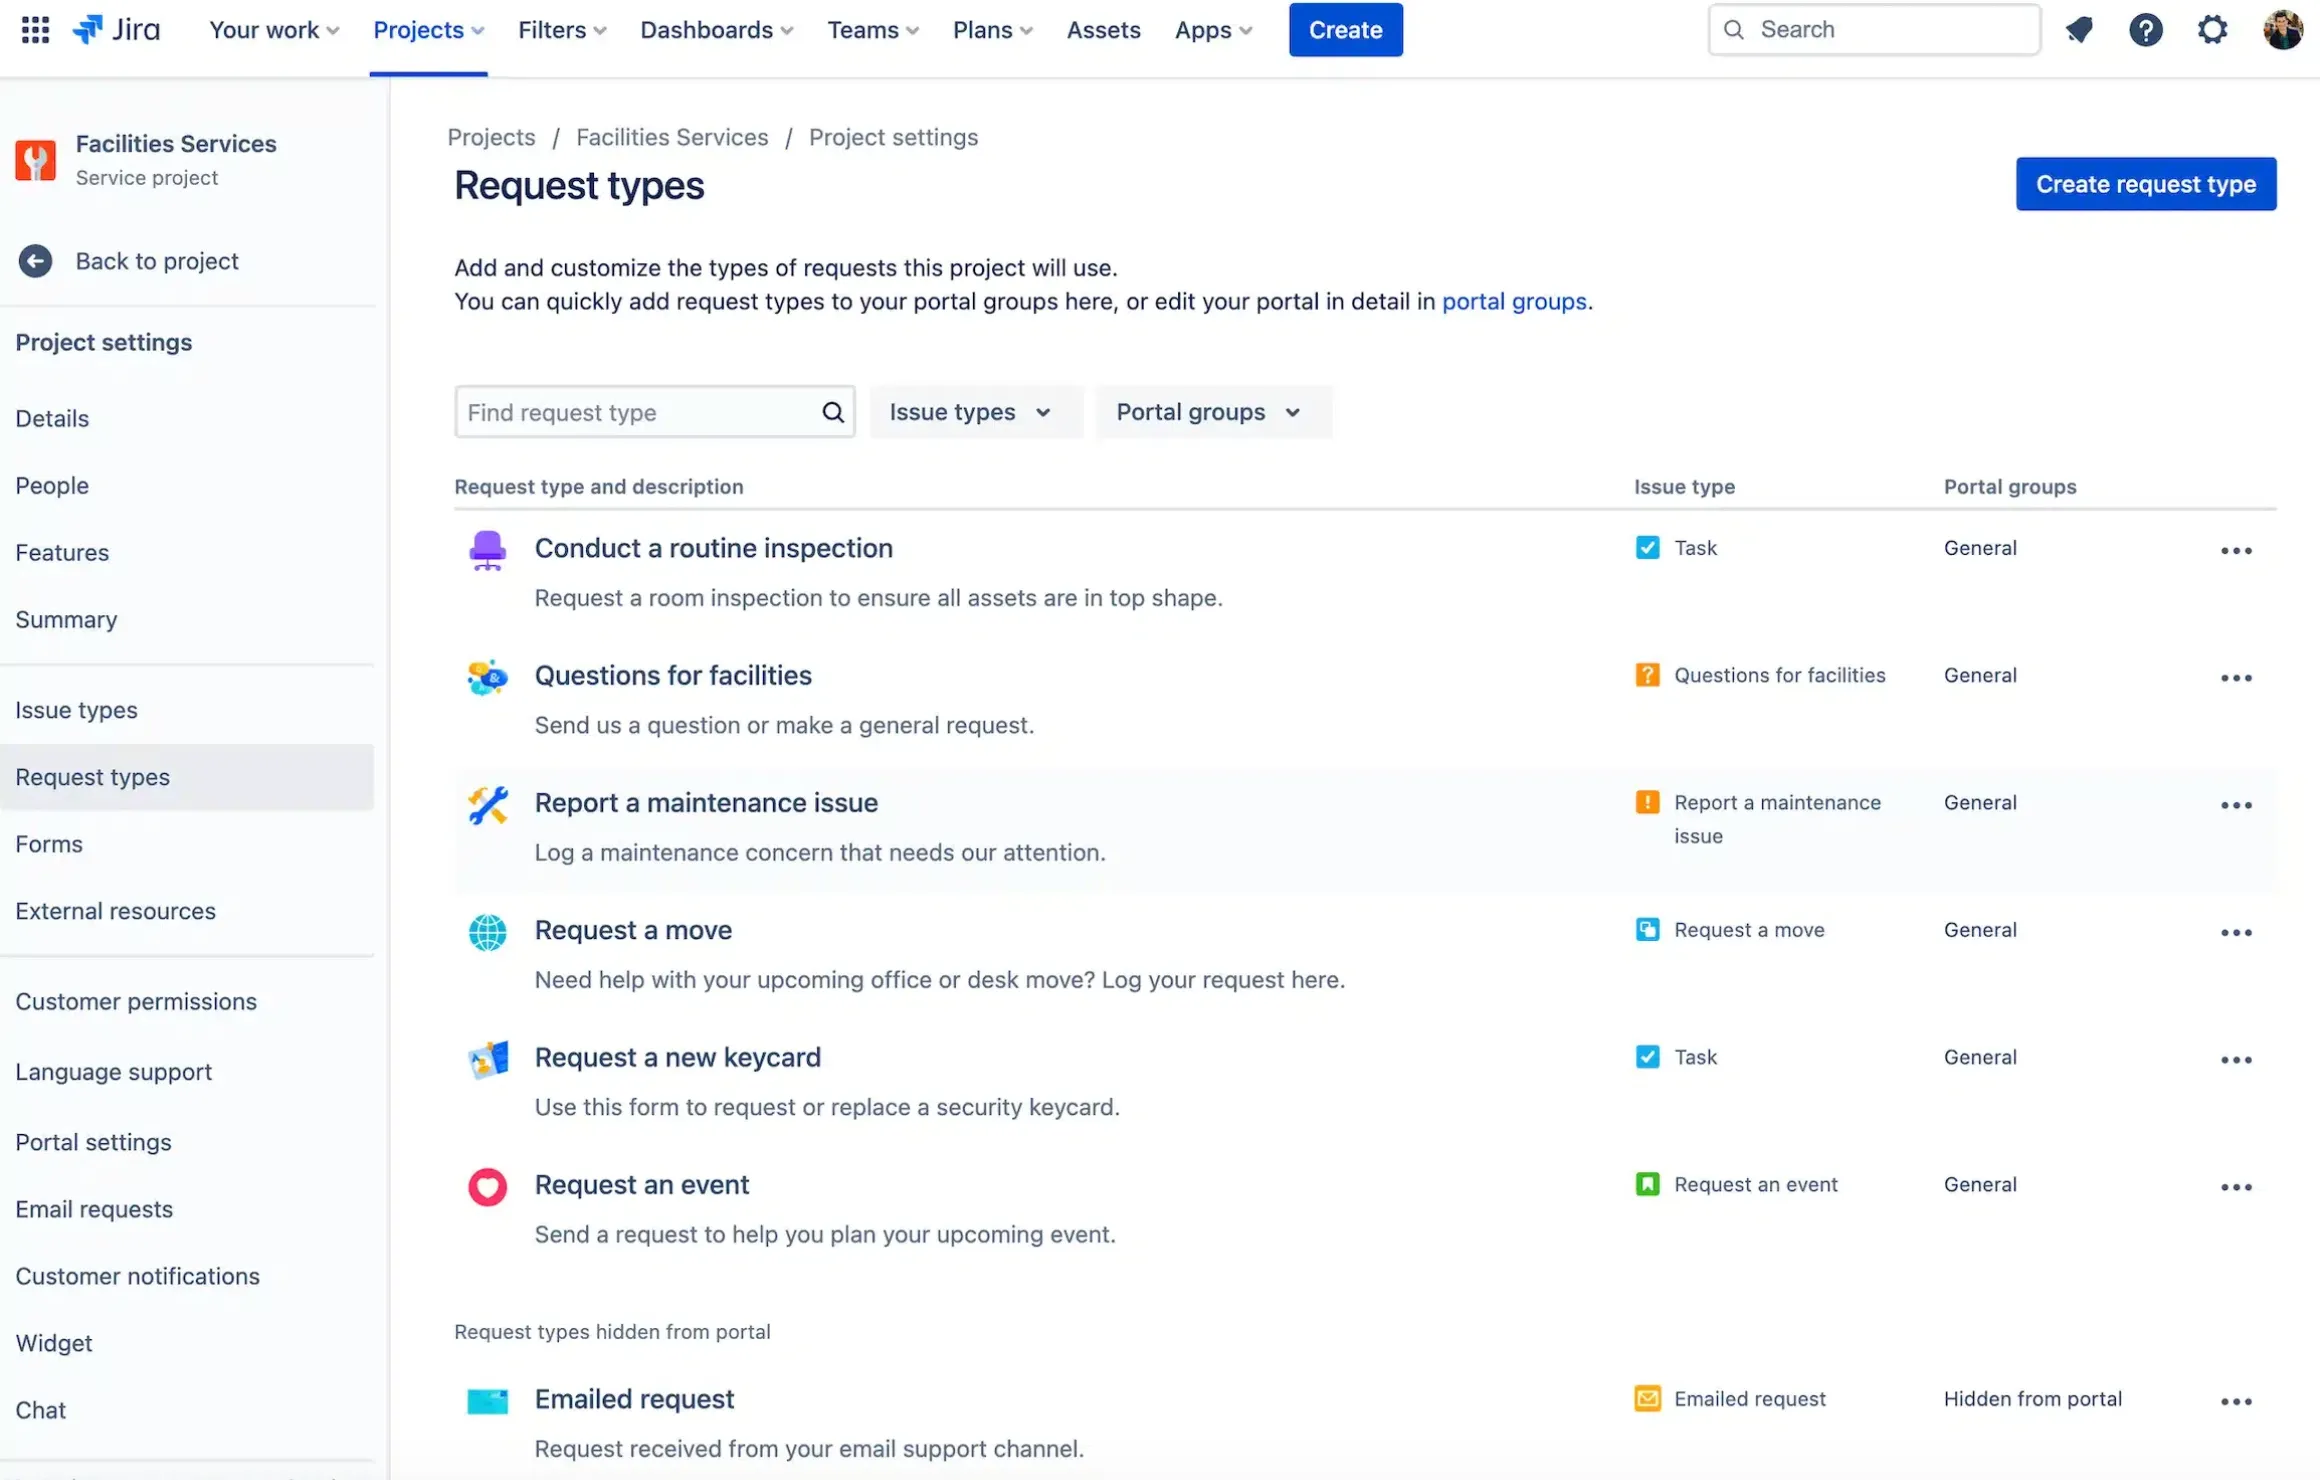Click the notifications bell icon
The height and width of the screenshot is (1480, 2320).
click(x=2079, y=30)
